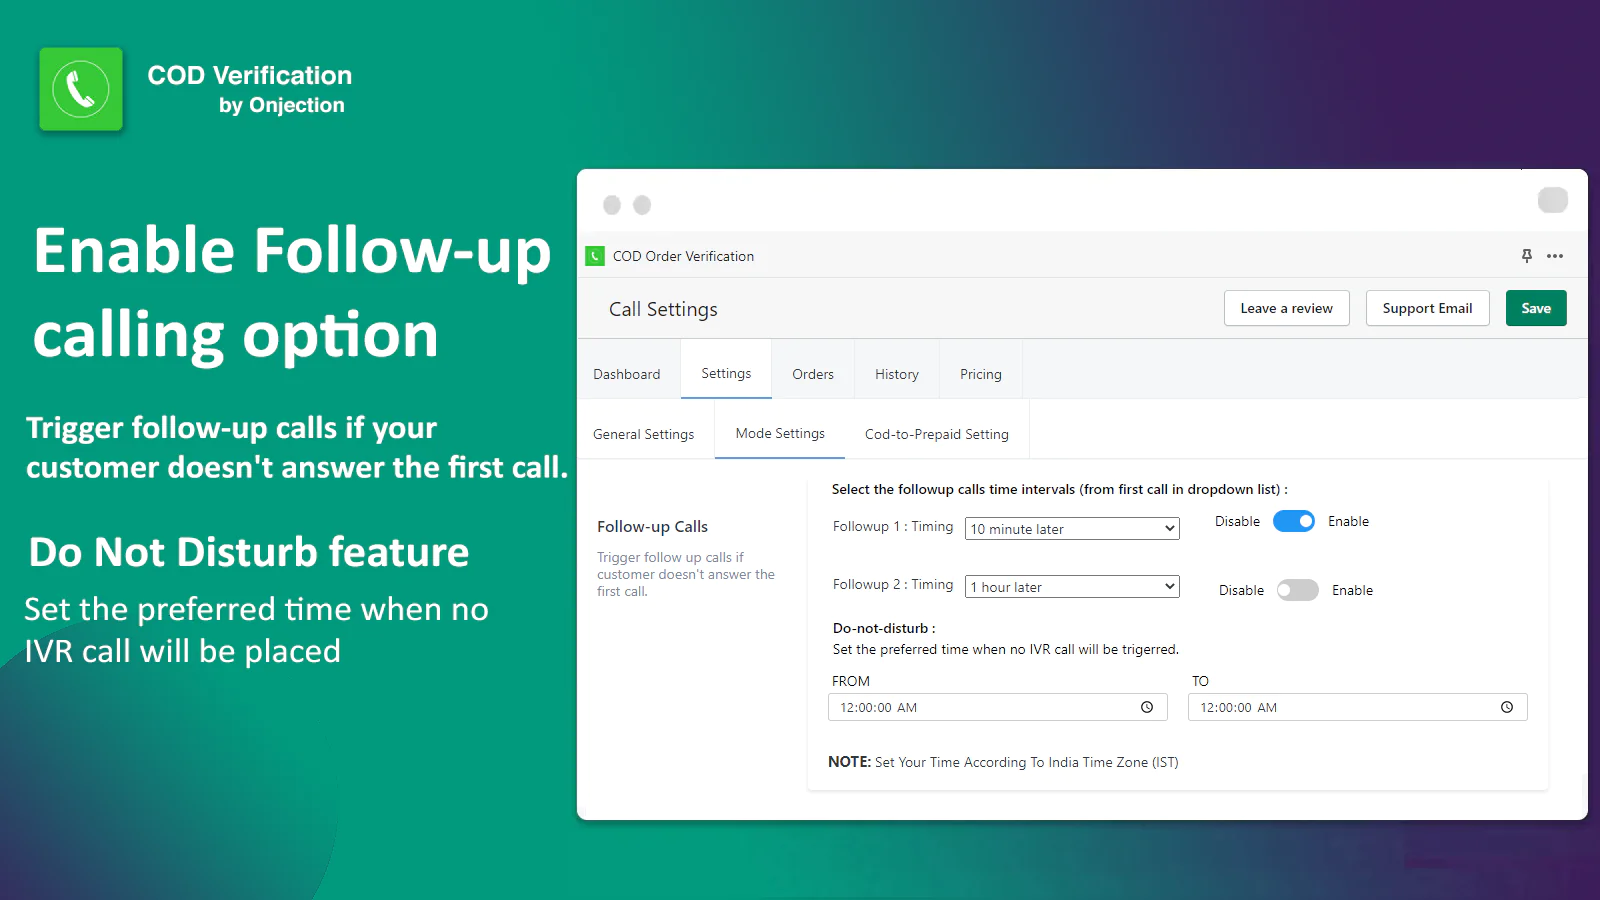Toggle the Followup 1 enable switch

tap(1293, 521)
